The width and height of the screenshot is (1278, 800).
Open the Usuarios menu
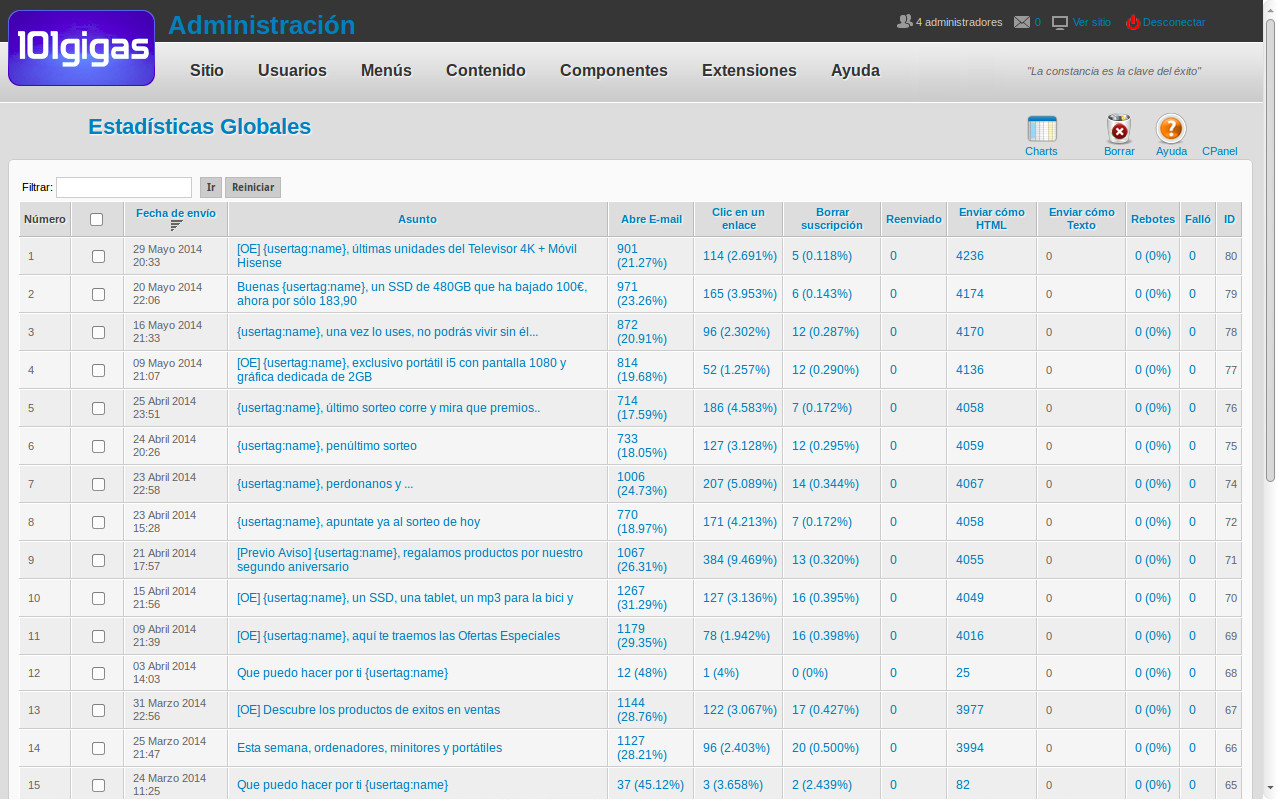(292, 71)
